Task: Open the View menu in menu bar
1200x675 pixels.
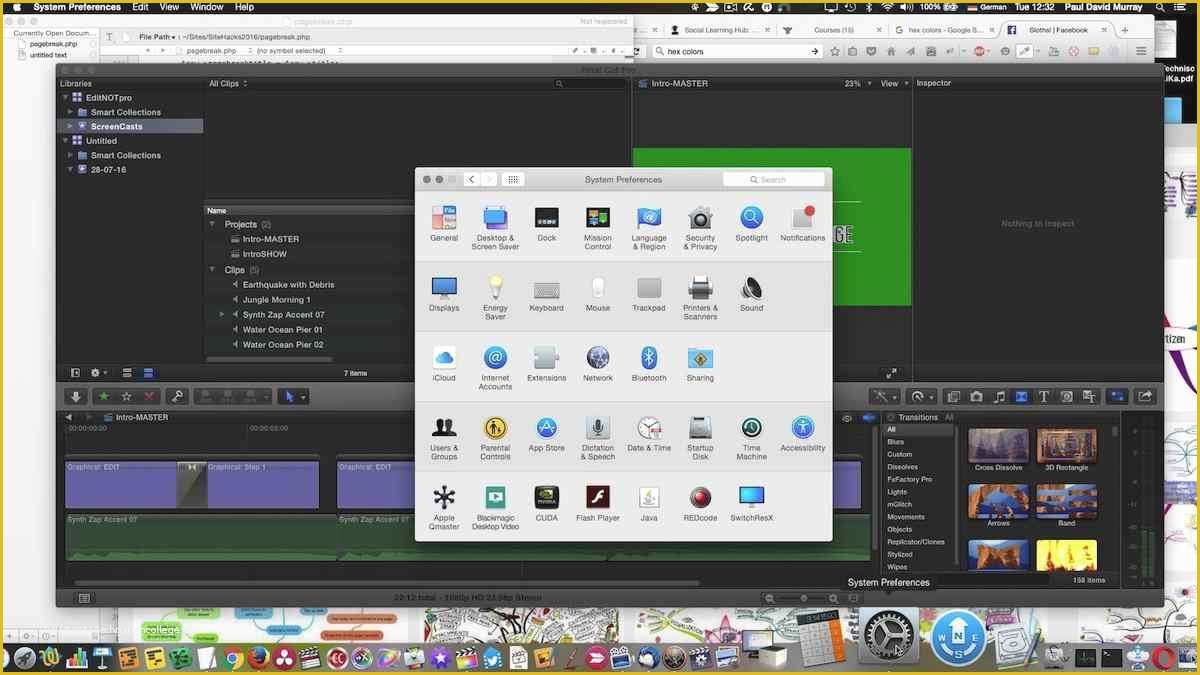Action: tap(170, 7)
